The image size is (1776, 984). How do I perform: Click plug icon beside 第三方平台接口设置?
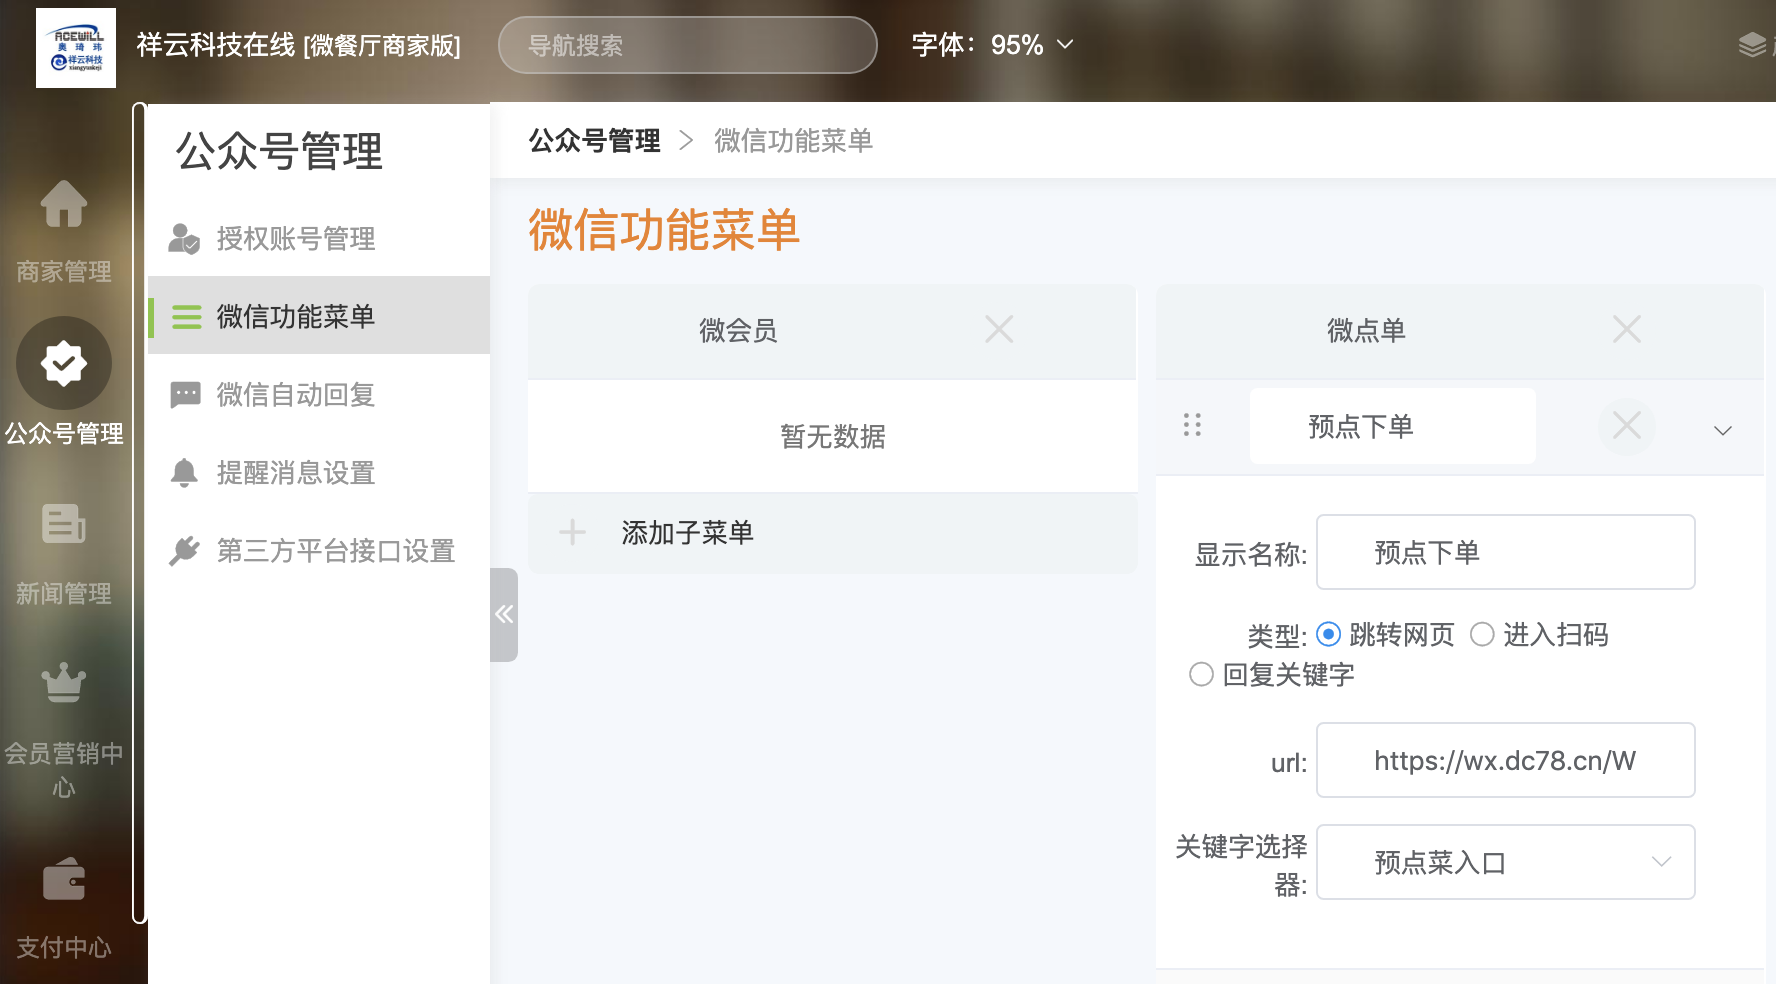(x=184, y=550)
